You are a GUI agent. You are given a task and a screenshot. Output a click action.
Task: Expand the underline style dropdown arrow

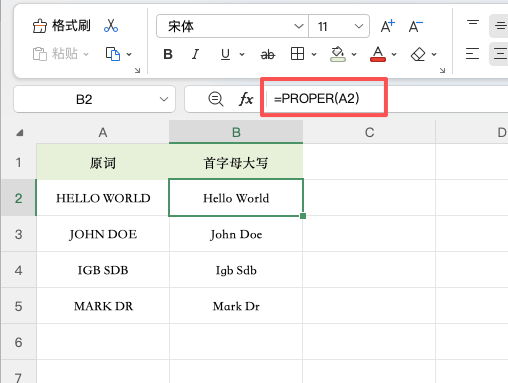pos(242,54)
